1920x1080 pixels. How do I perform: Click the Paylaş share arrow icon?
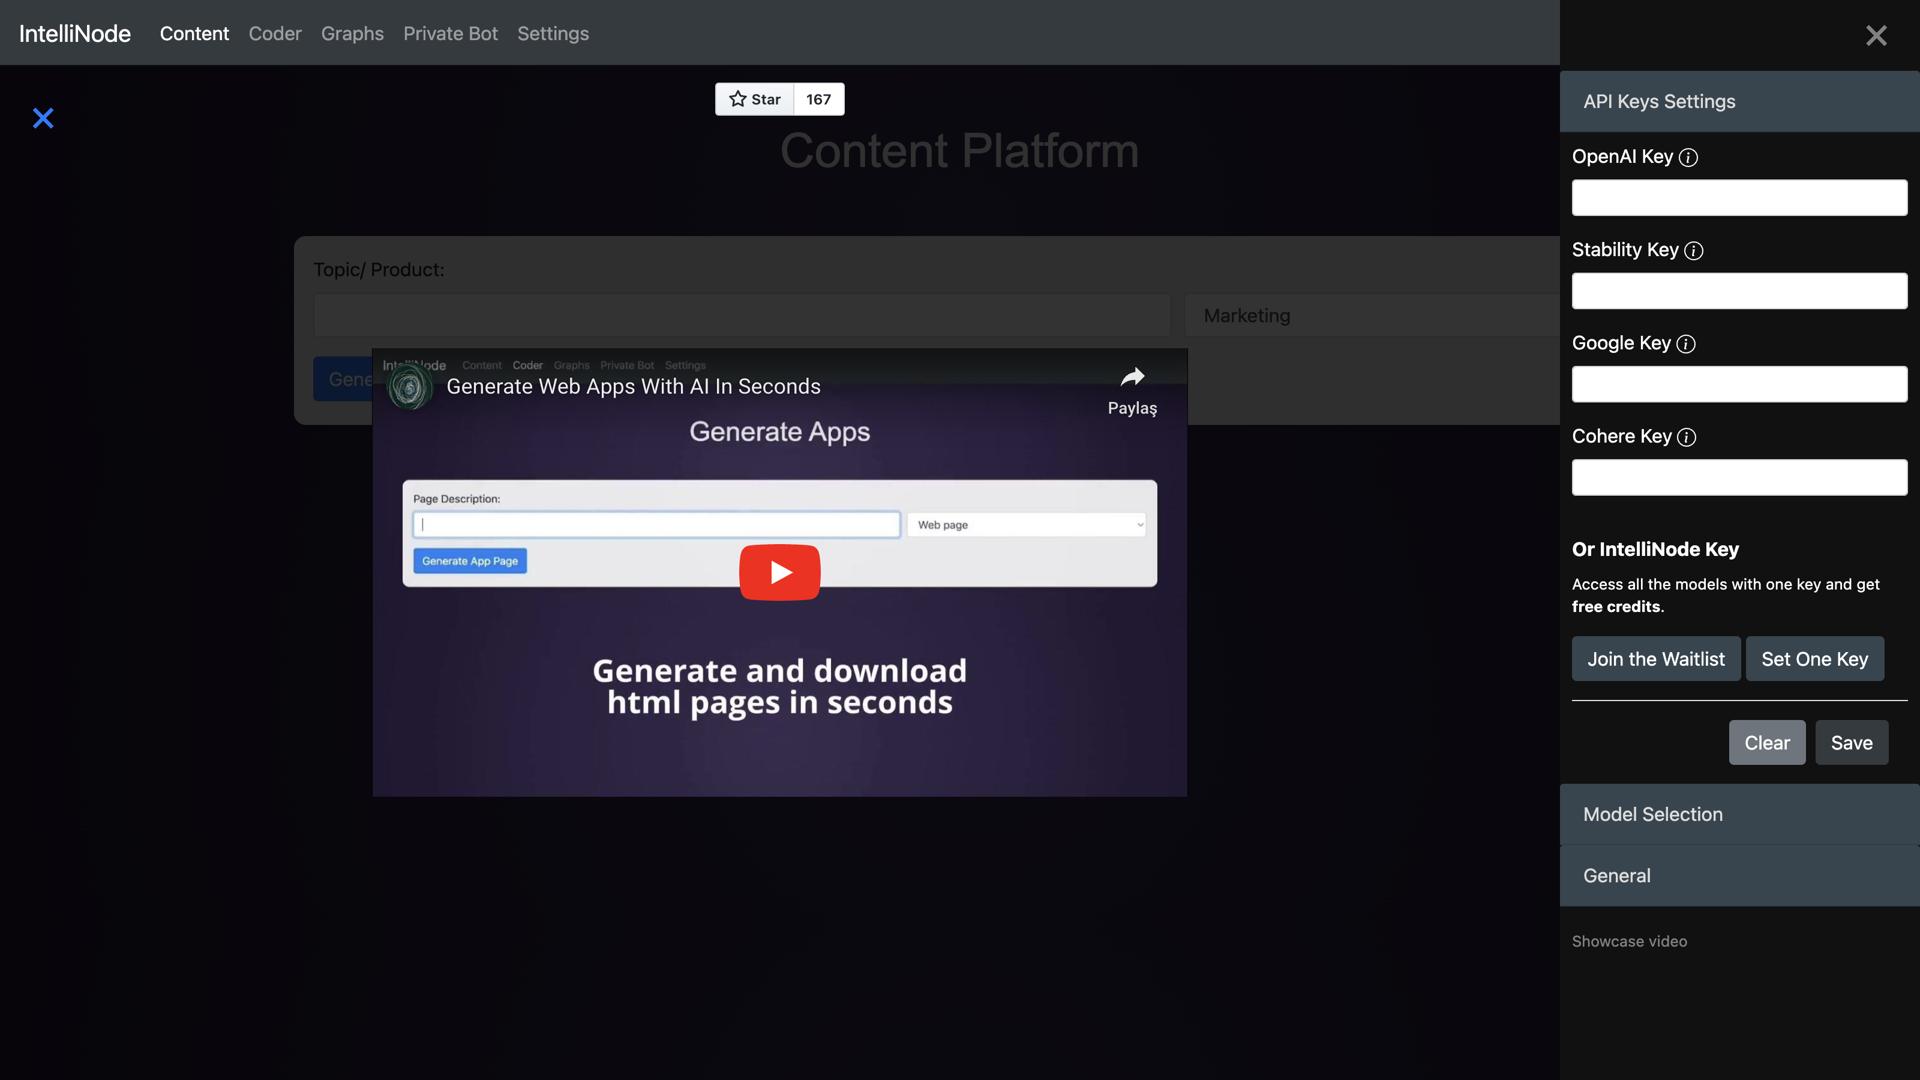[1132, 378]
